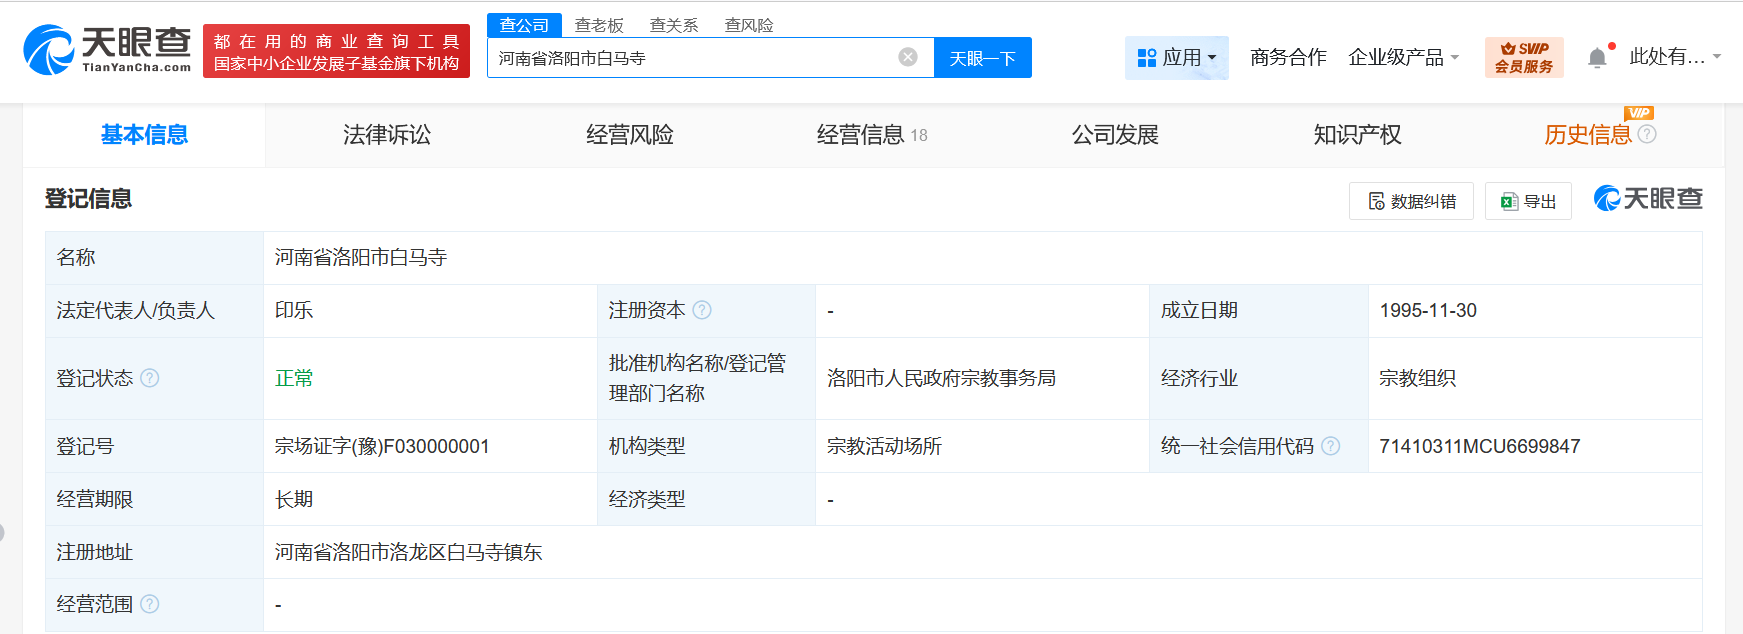Switch to the 经营风险 tab
The image size is (1743, 634).
[x=630, y=135]
